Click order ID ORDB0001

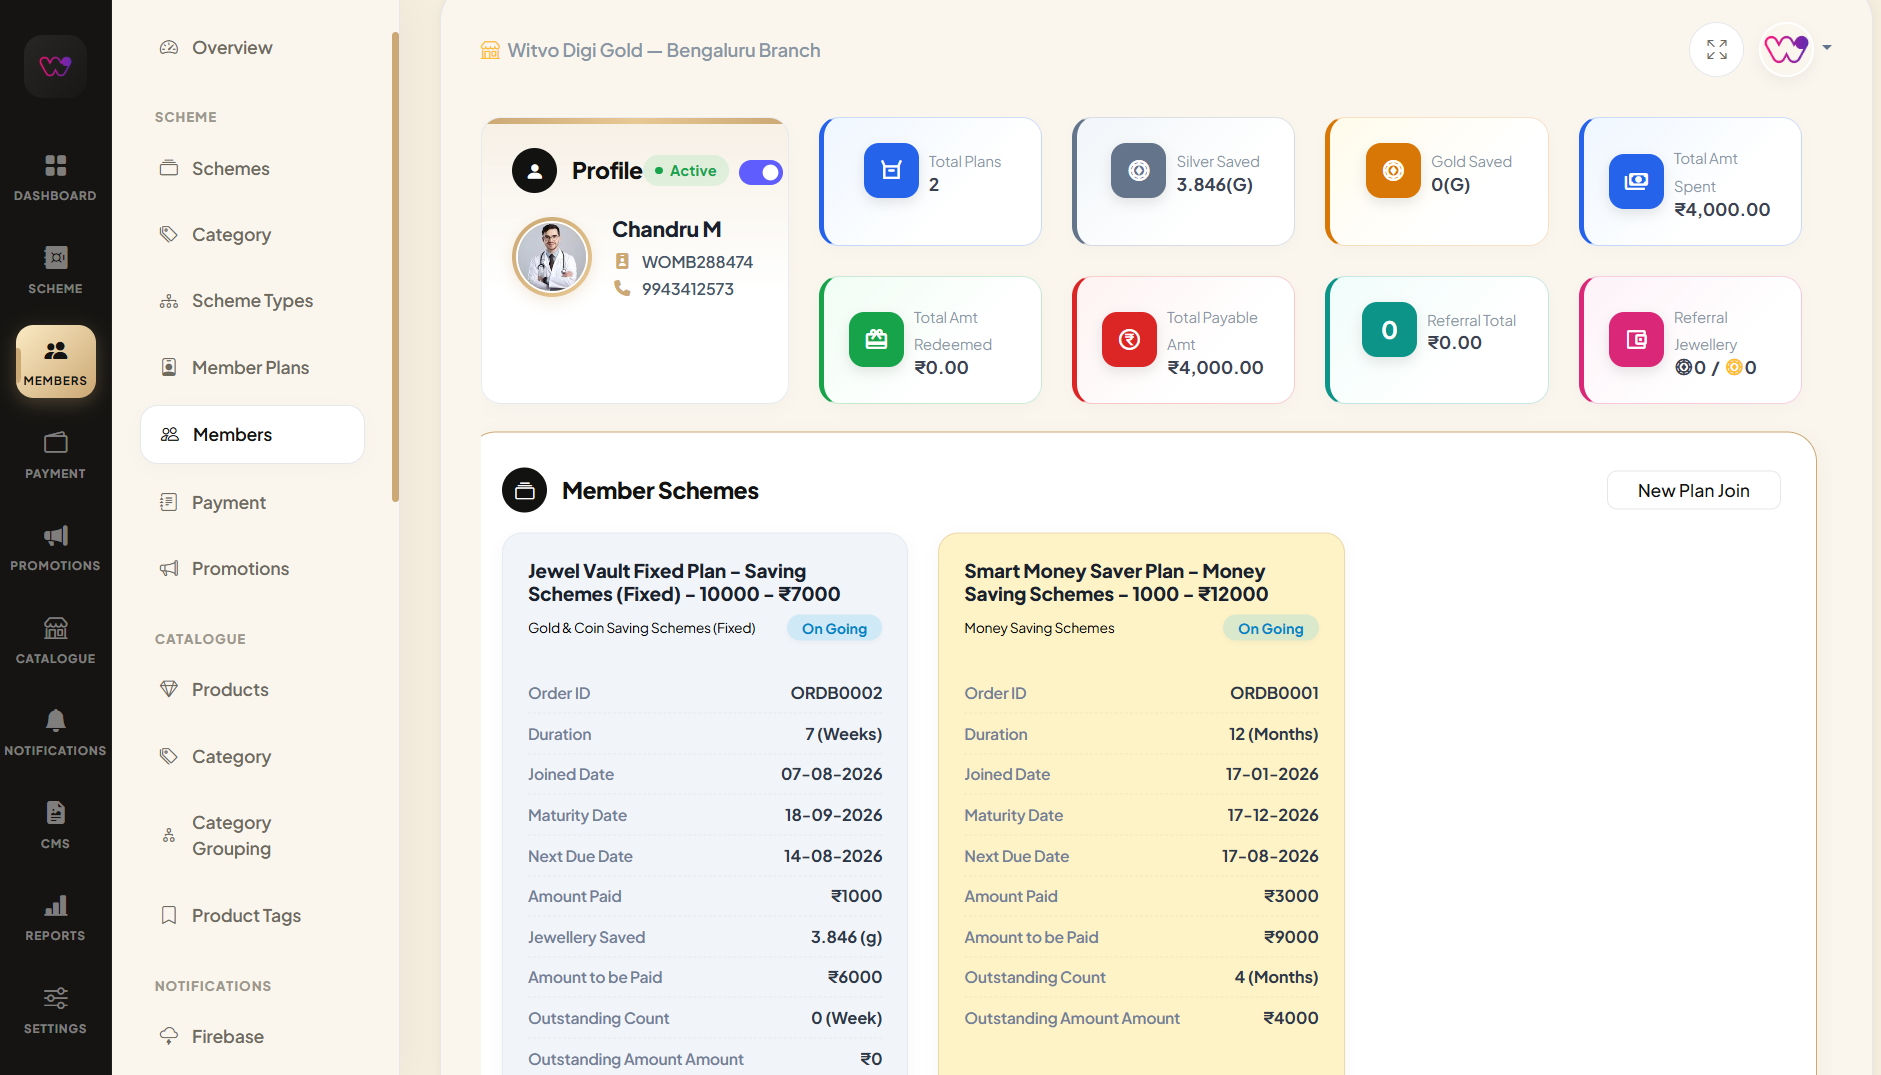pos(1274,693)
